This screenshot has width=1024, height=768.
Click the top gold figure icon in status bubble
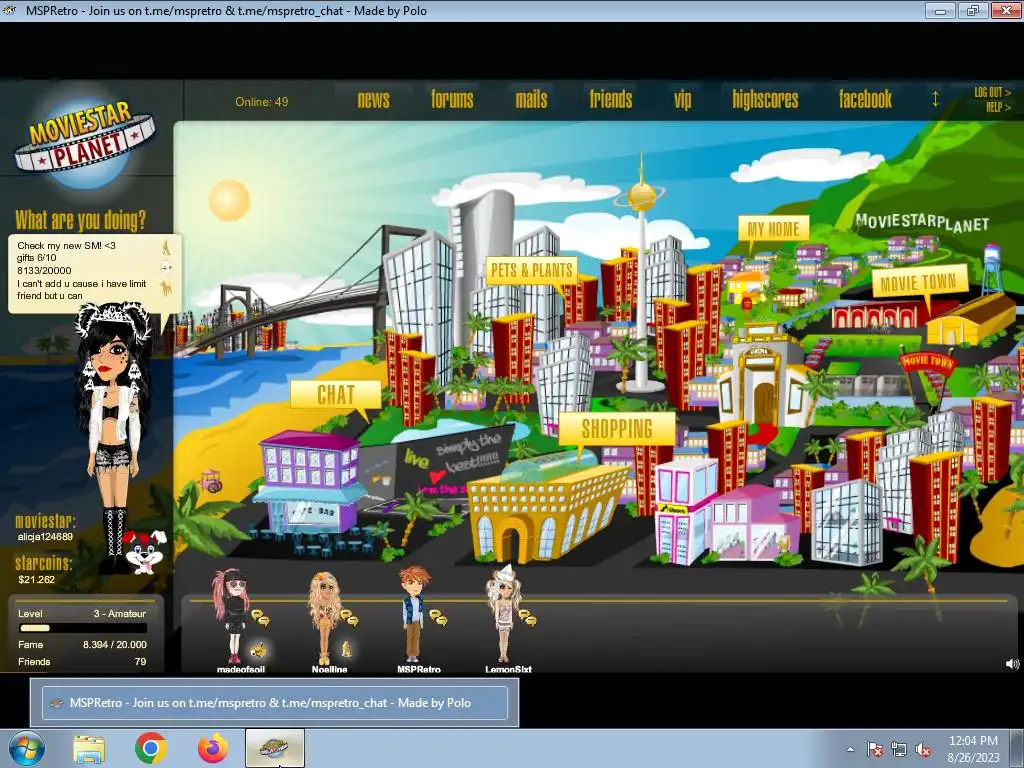(x=166, y=248)
